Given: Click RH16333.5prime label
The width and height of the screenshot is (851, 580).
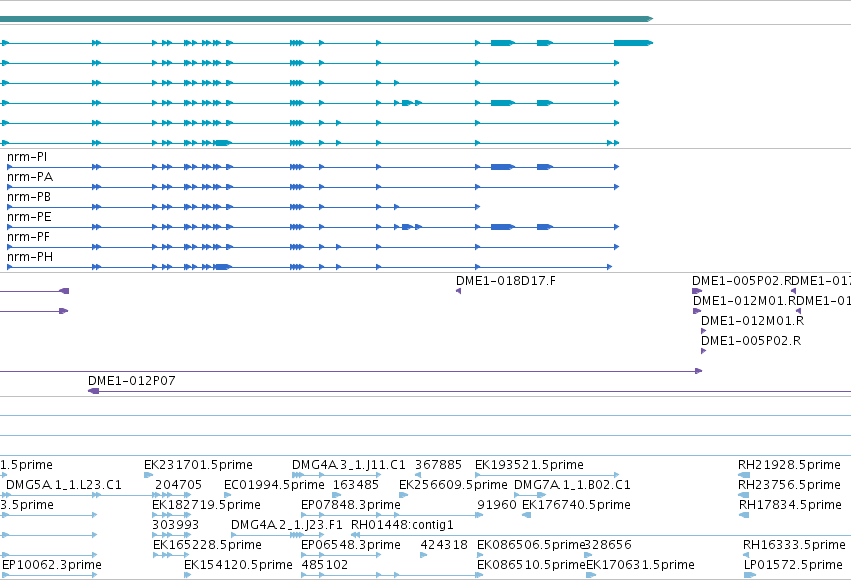Looking at the screenshot, I should pos(794,545).
